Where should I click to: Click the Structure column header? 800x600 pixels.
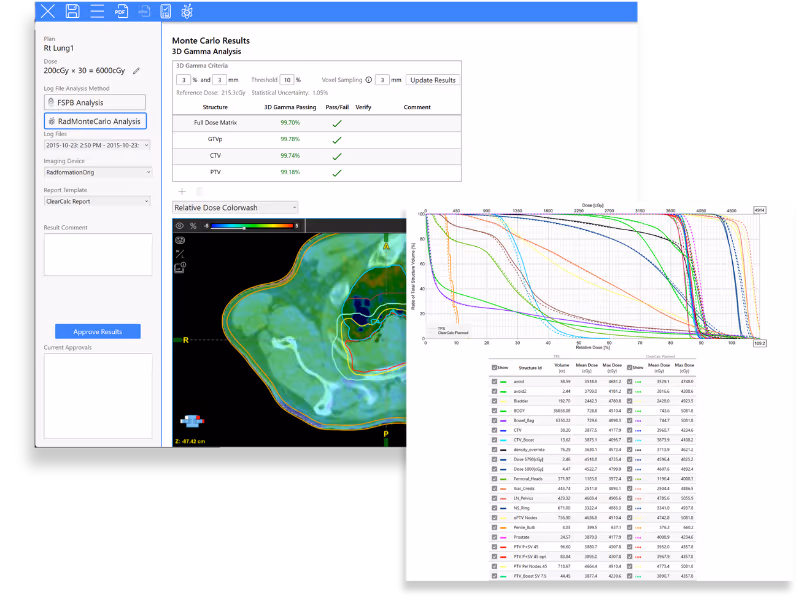[x=215, y=107]
